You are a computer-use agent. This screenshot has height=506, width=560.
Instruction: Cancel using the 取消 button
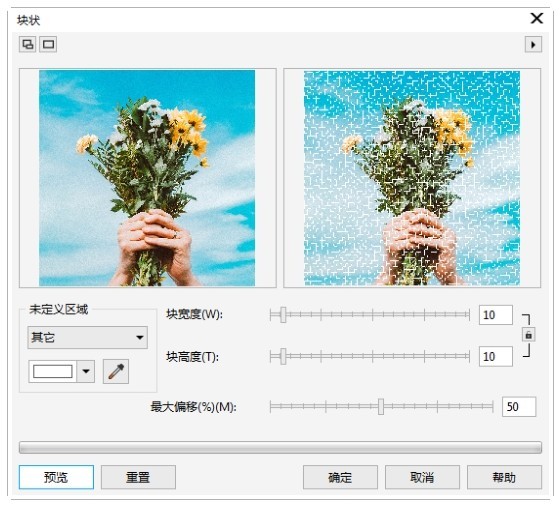click(422, 477)
